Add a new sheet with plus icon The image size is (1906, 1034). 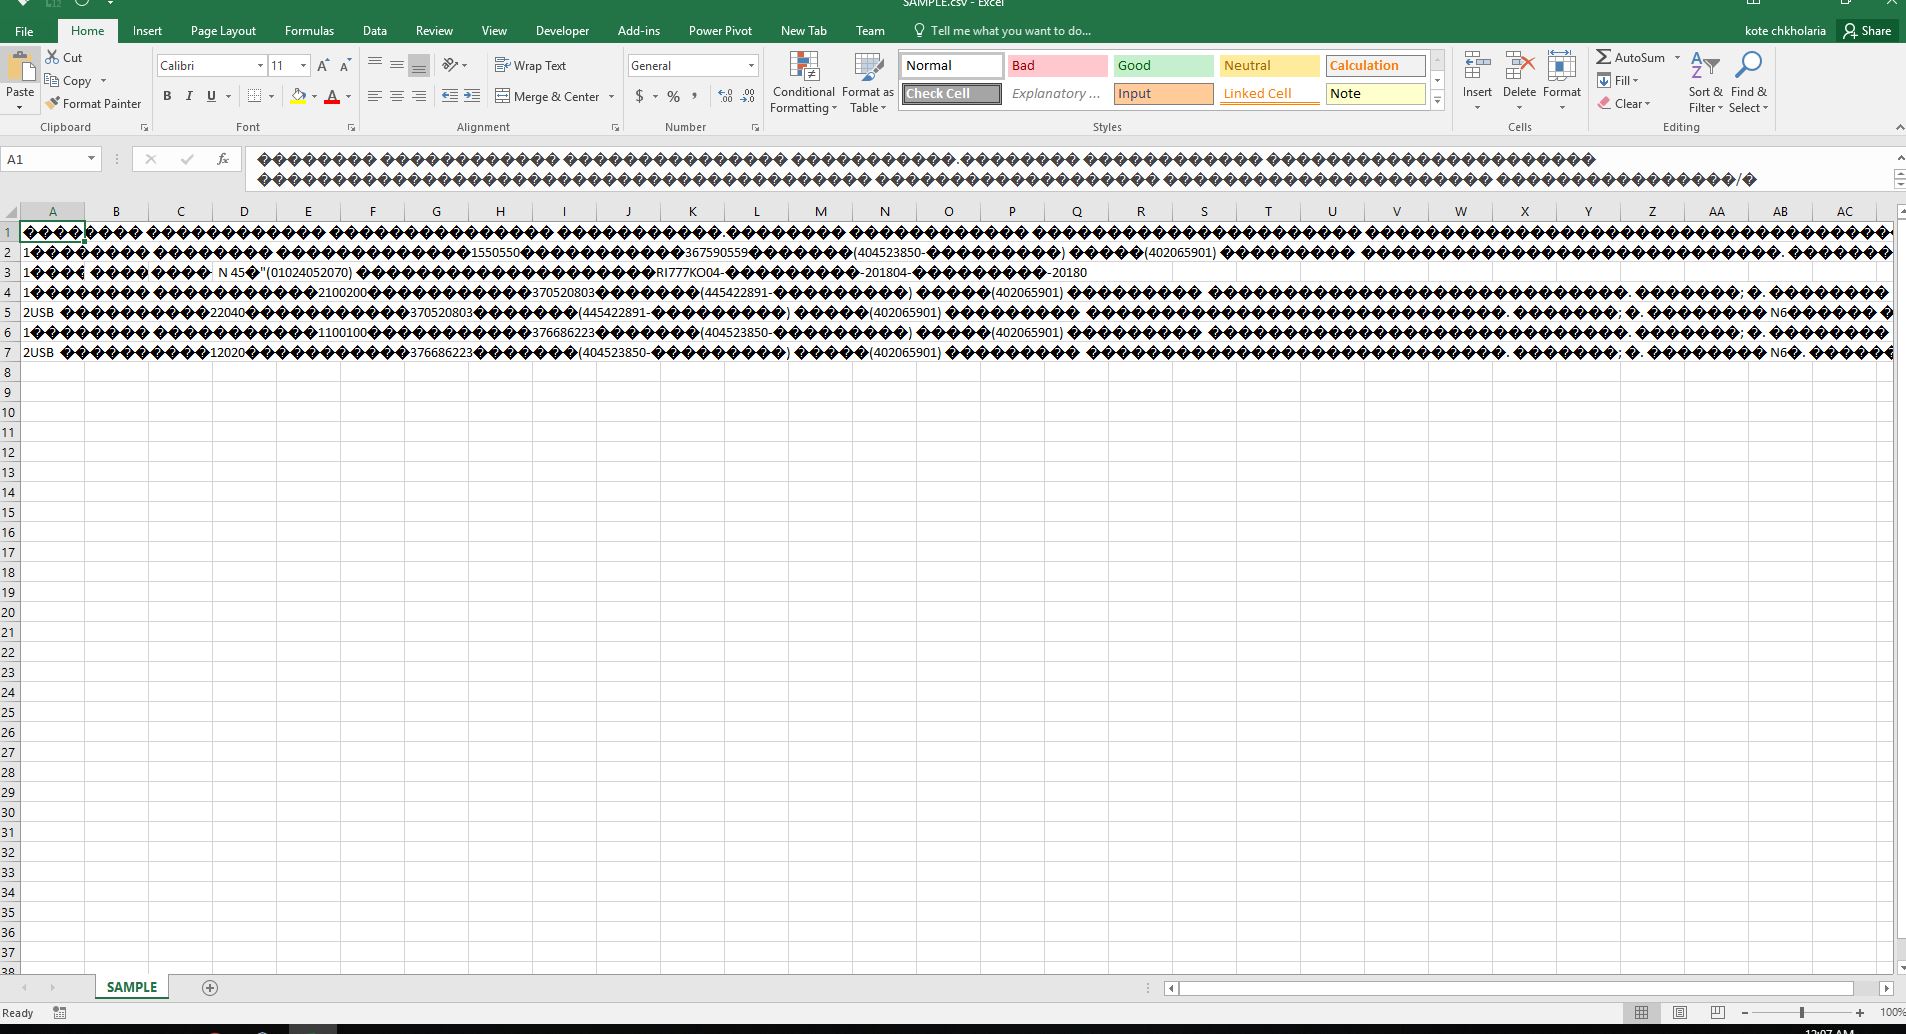(x=210, y=988)
